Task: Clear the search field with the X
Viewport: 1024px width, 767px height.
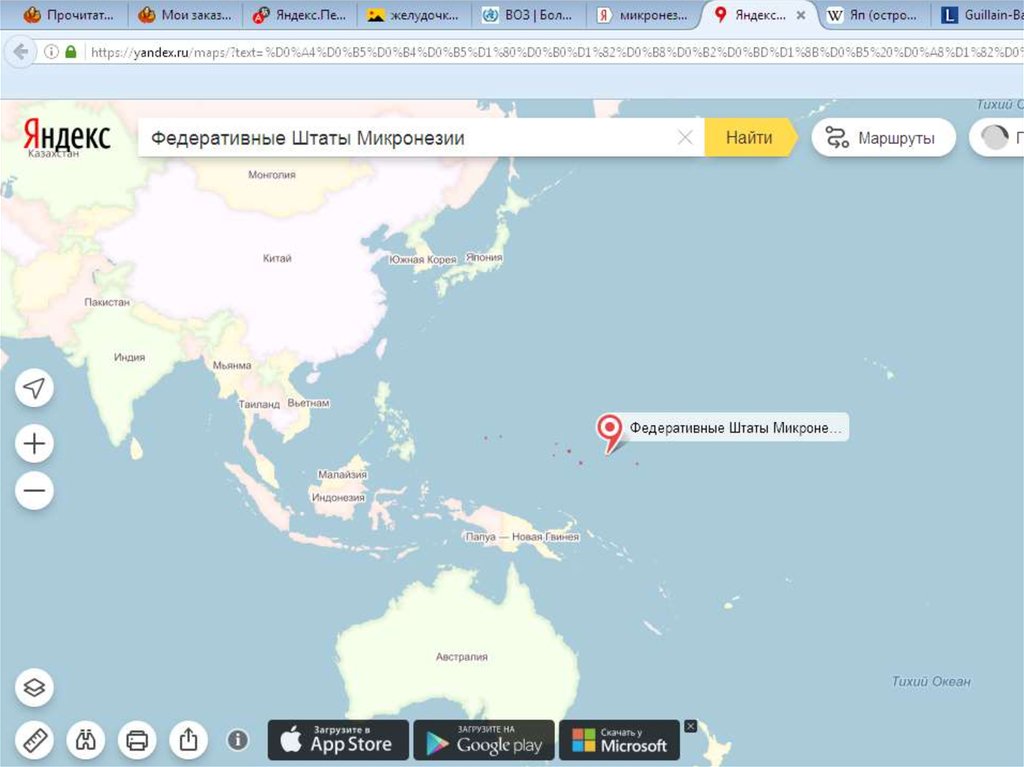Action: tap(685, 138)
